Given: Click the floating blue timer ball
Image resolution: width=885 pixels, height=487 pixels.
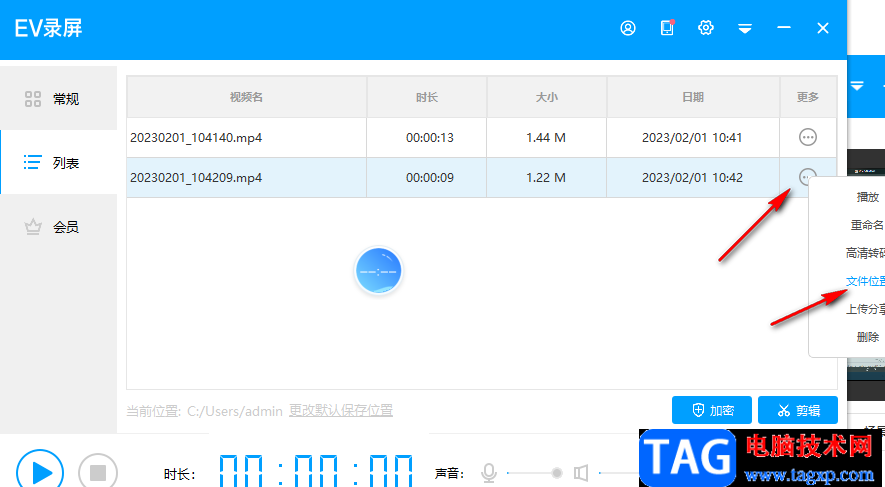Looking at the screenshot, I should pyautogui.click(x=378, y=271).
